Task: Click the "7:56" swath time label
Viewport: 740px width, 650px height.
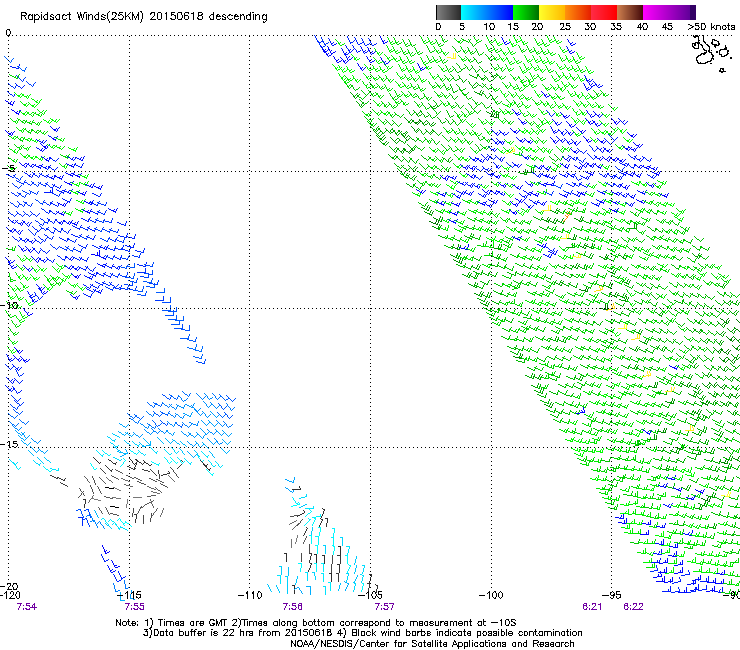Action: point(293,607)
